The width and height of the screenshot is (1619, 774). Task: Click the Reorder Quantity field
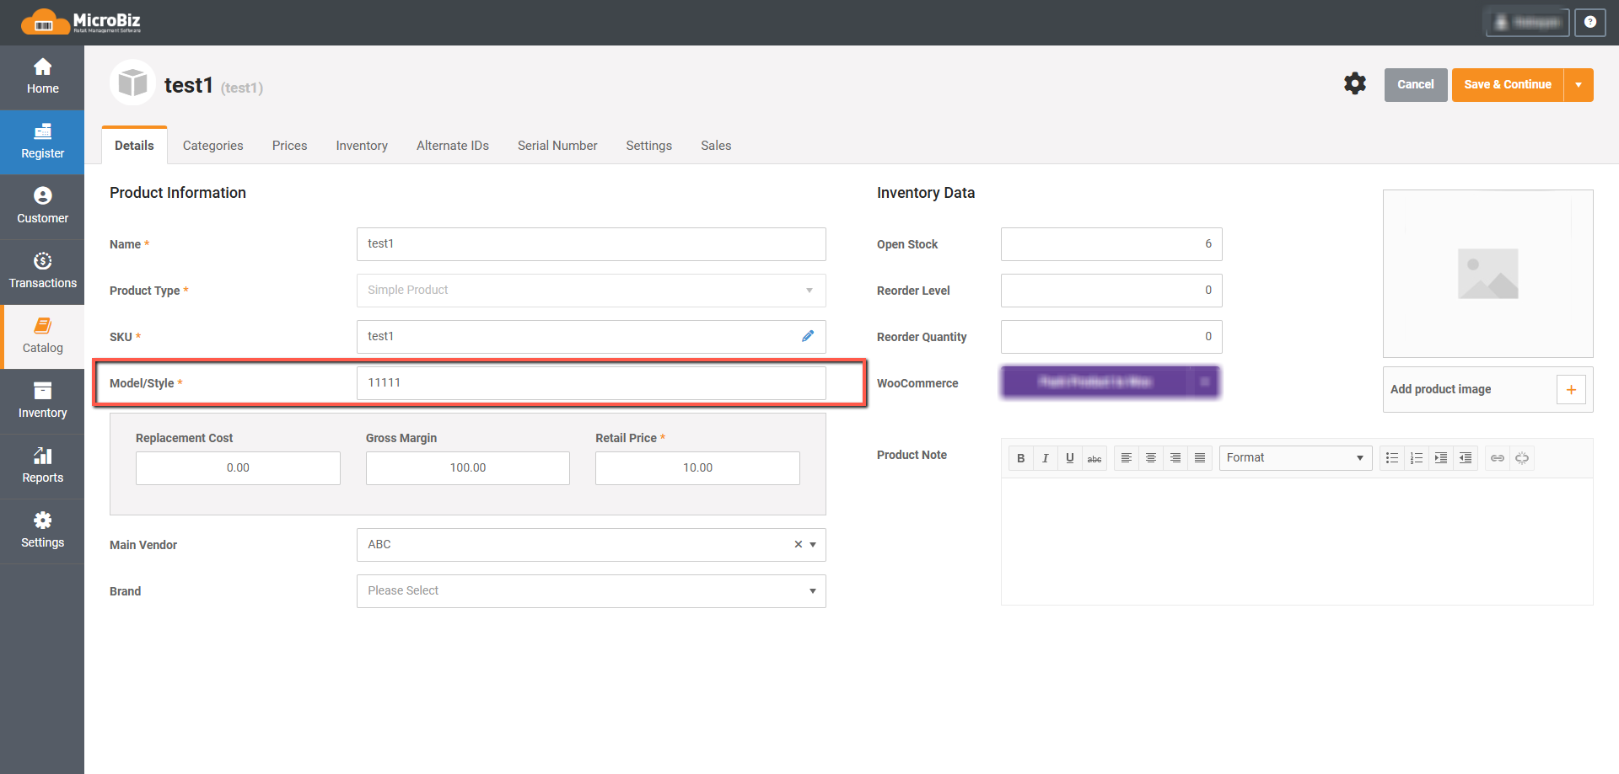pos(1112,337)
